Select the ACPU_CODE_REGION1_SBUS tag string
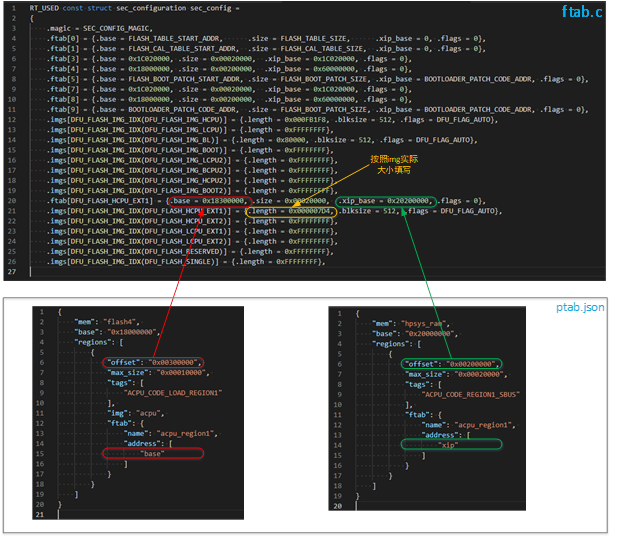This screenshot has width=624, height=539. click(468, 393)
